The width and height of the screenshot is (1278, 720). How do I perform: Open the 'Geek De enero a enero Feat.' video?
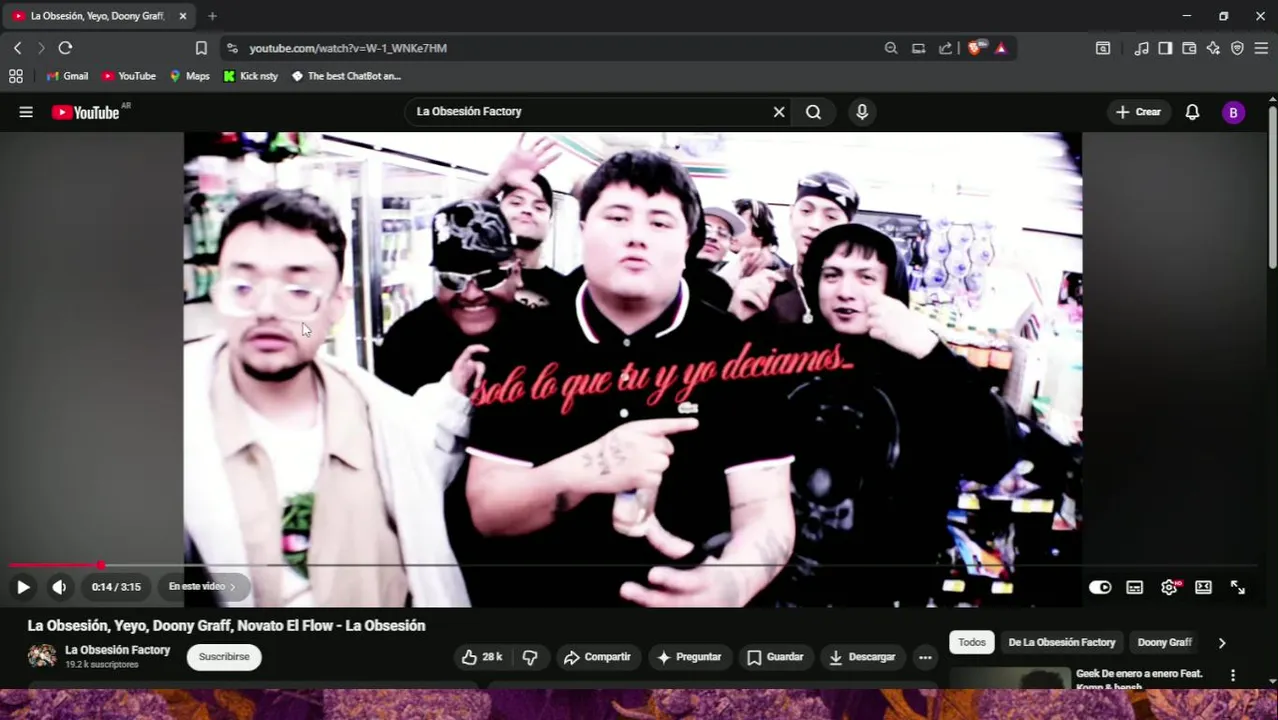click(1139, 680)
